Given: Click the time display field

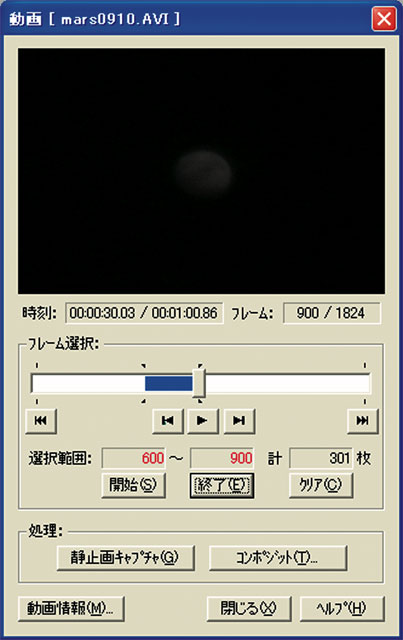Looking at the screenshot, I should tap(144, 313).
